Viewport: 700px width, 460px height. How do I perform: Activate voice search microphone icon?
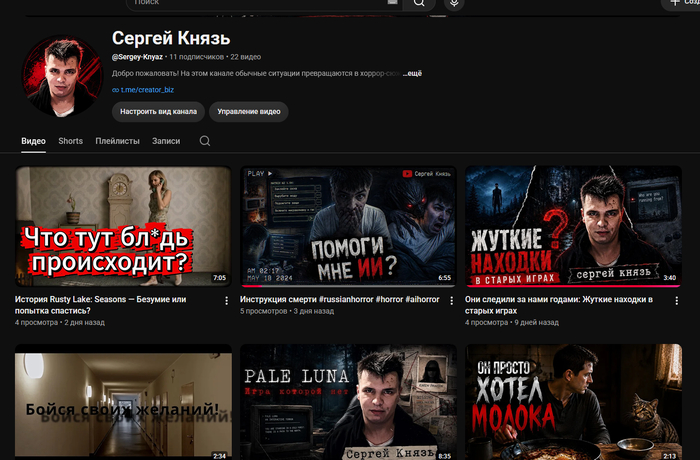click(x=454, y=3)
